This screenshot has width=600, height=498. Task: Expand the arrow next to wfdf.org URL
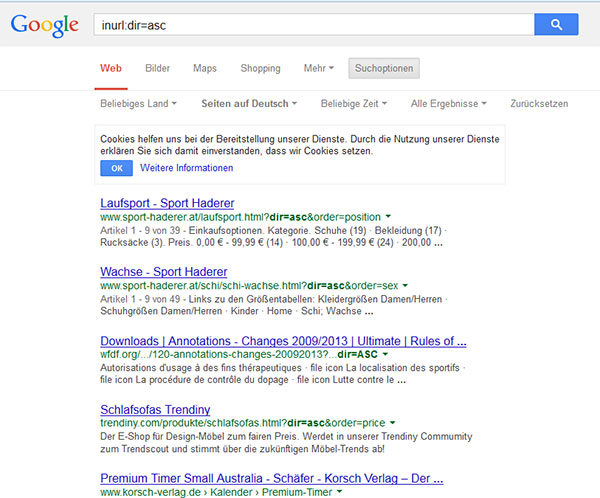click(385, 354)
